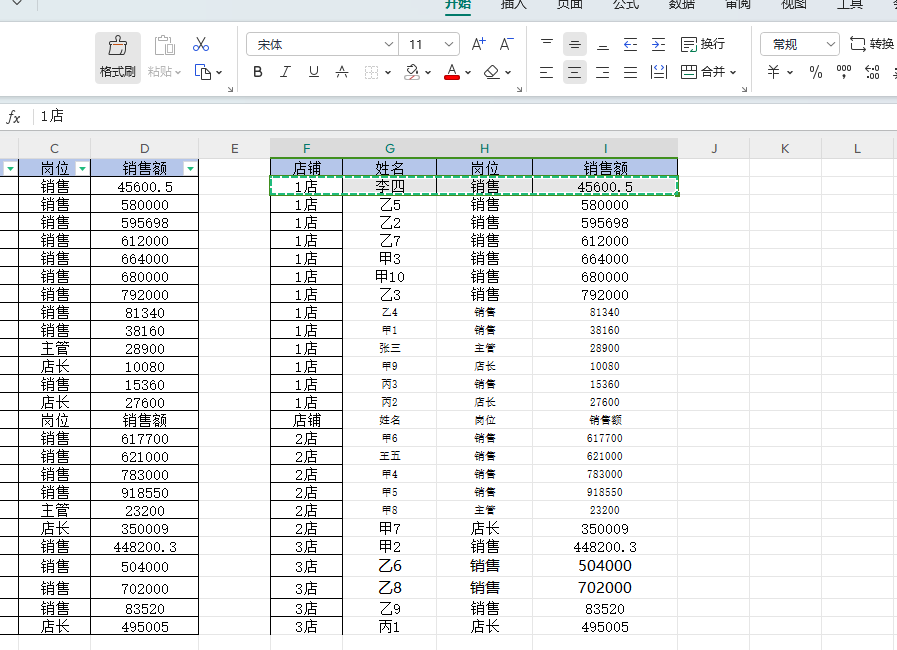The width and height of the screenshot is (897, 650).
Task: Toggle italic formatting
Action: (285, 72)
